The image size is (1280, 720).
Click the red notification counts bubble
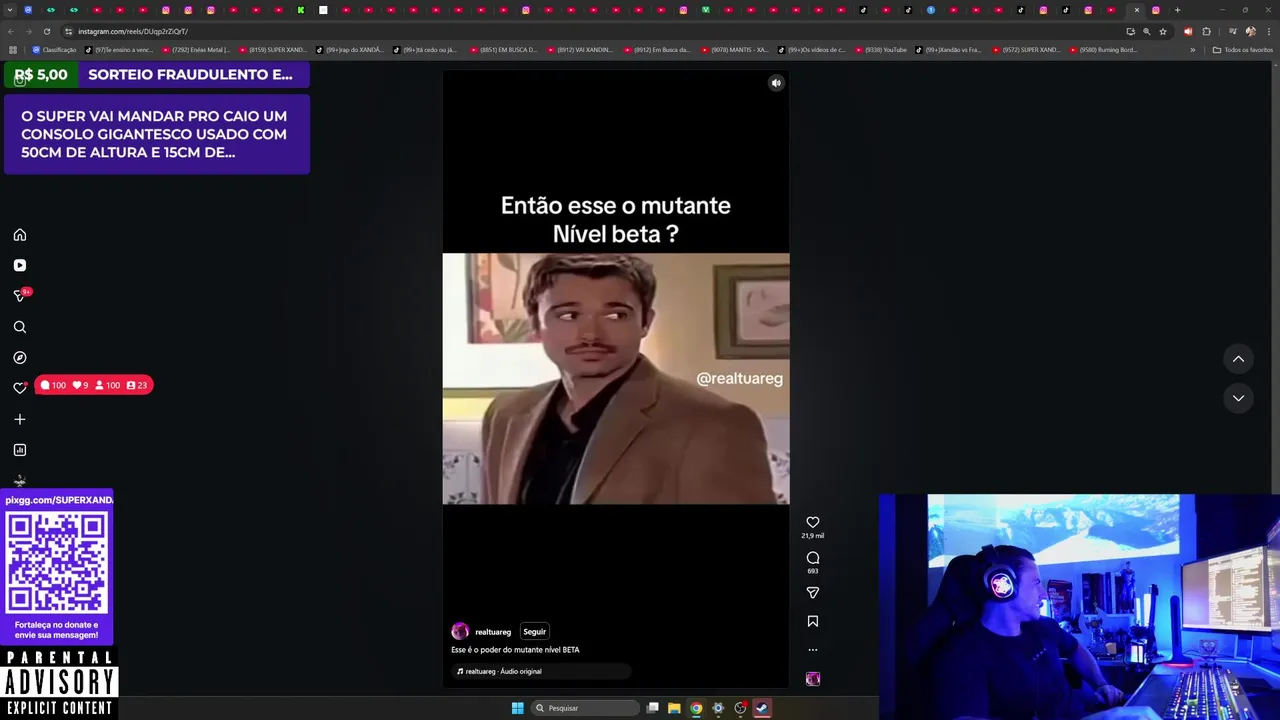[93, 385]
